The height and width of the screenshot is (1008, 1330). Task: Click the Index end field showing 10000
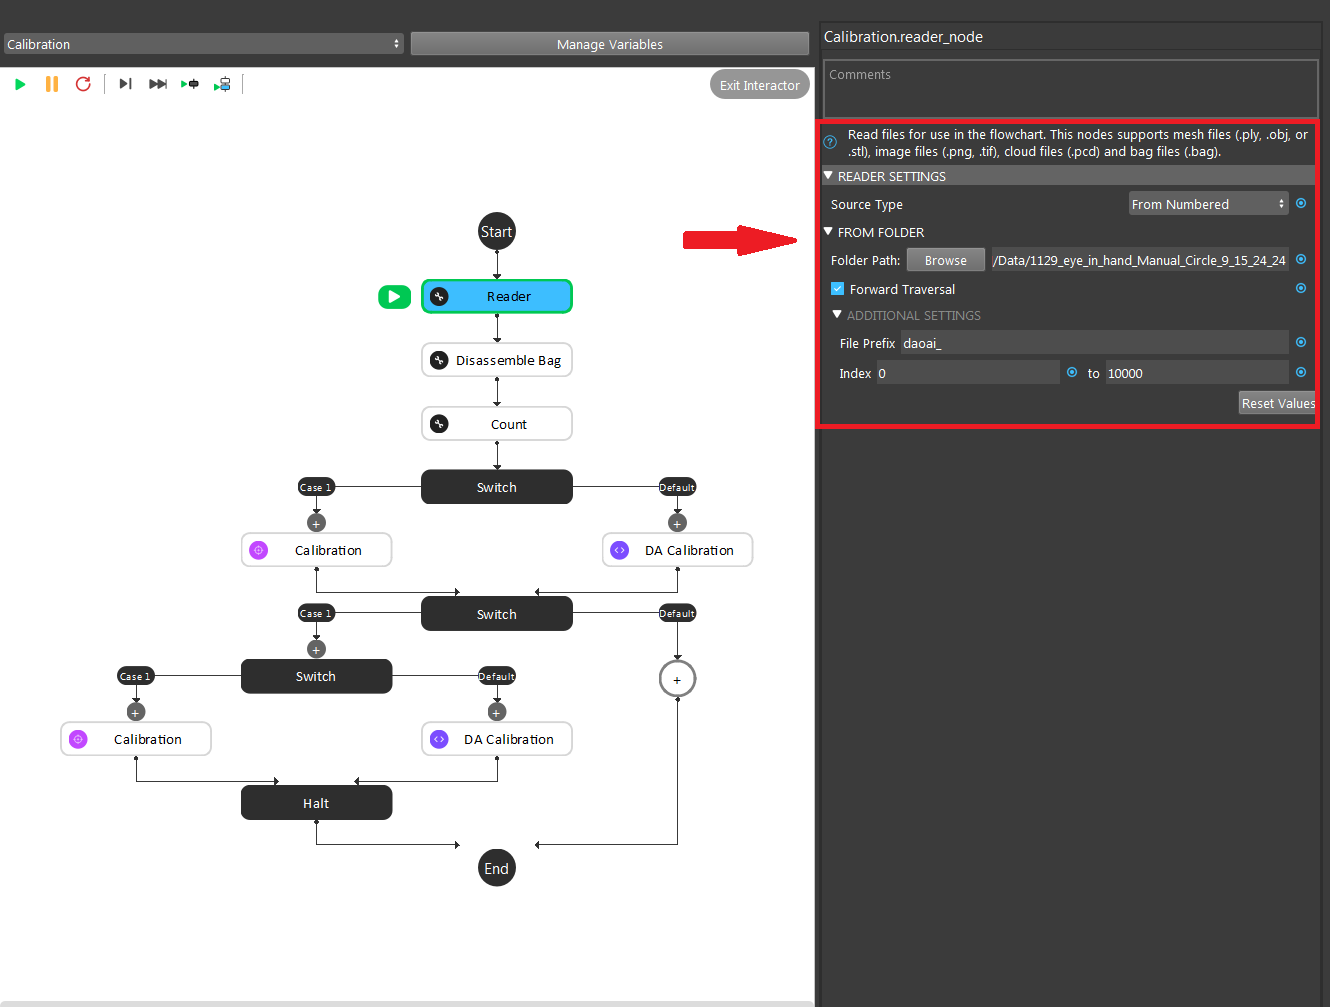(x=1197, y=373)
